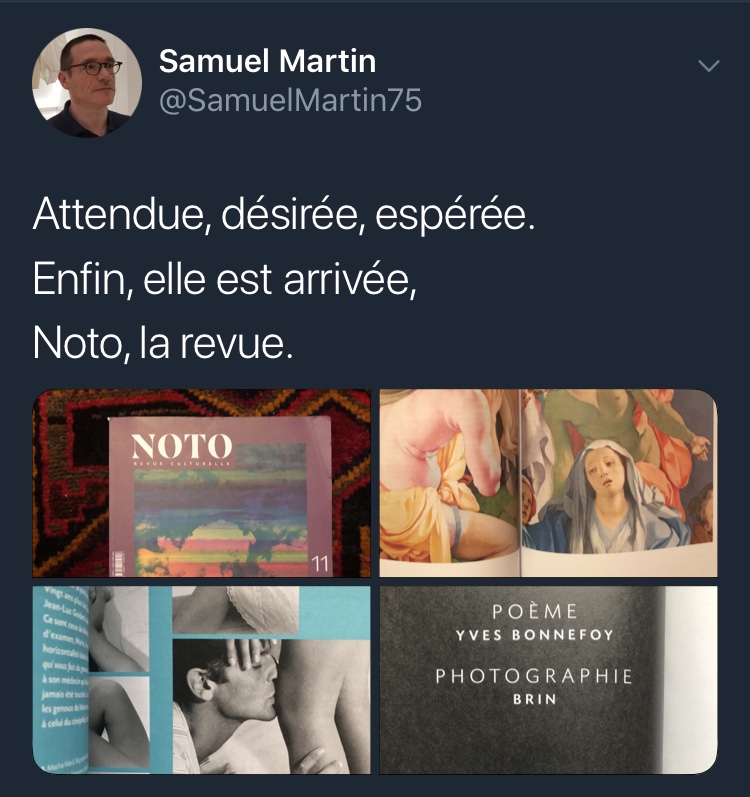Select tweet line "Enfin, elle est arrivée,"

225,279
